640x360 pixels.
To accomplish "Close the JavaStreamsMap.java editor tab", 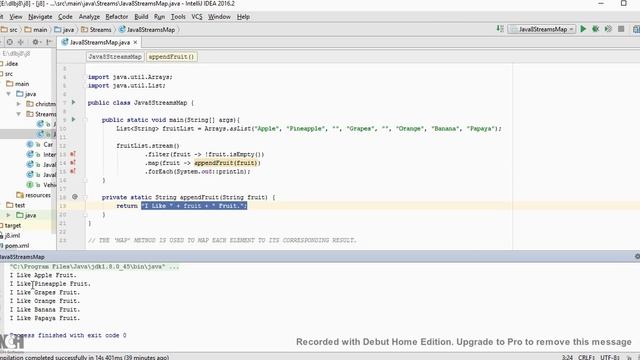I will (136, 42).
